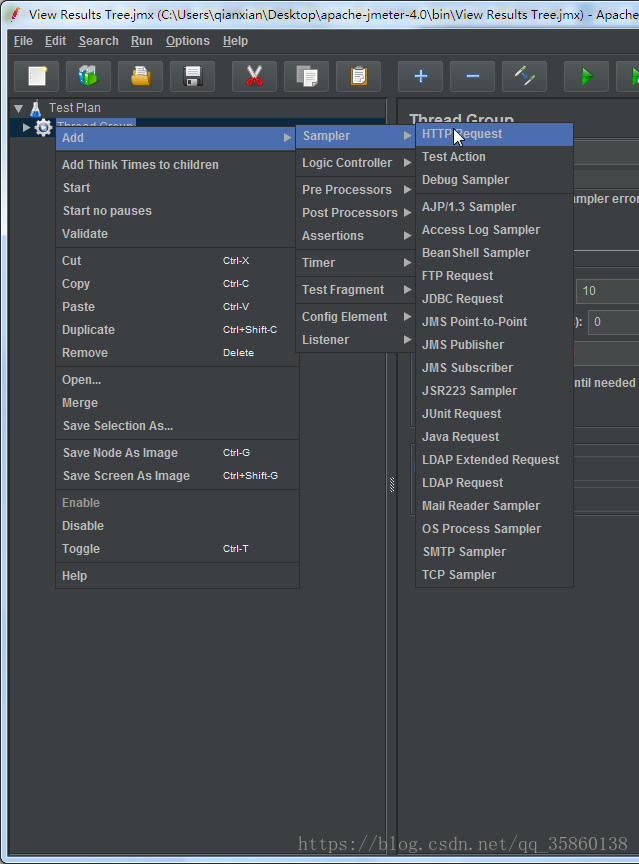
Task: Open the Edit menu
Action: point(56,41)
